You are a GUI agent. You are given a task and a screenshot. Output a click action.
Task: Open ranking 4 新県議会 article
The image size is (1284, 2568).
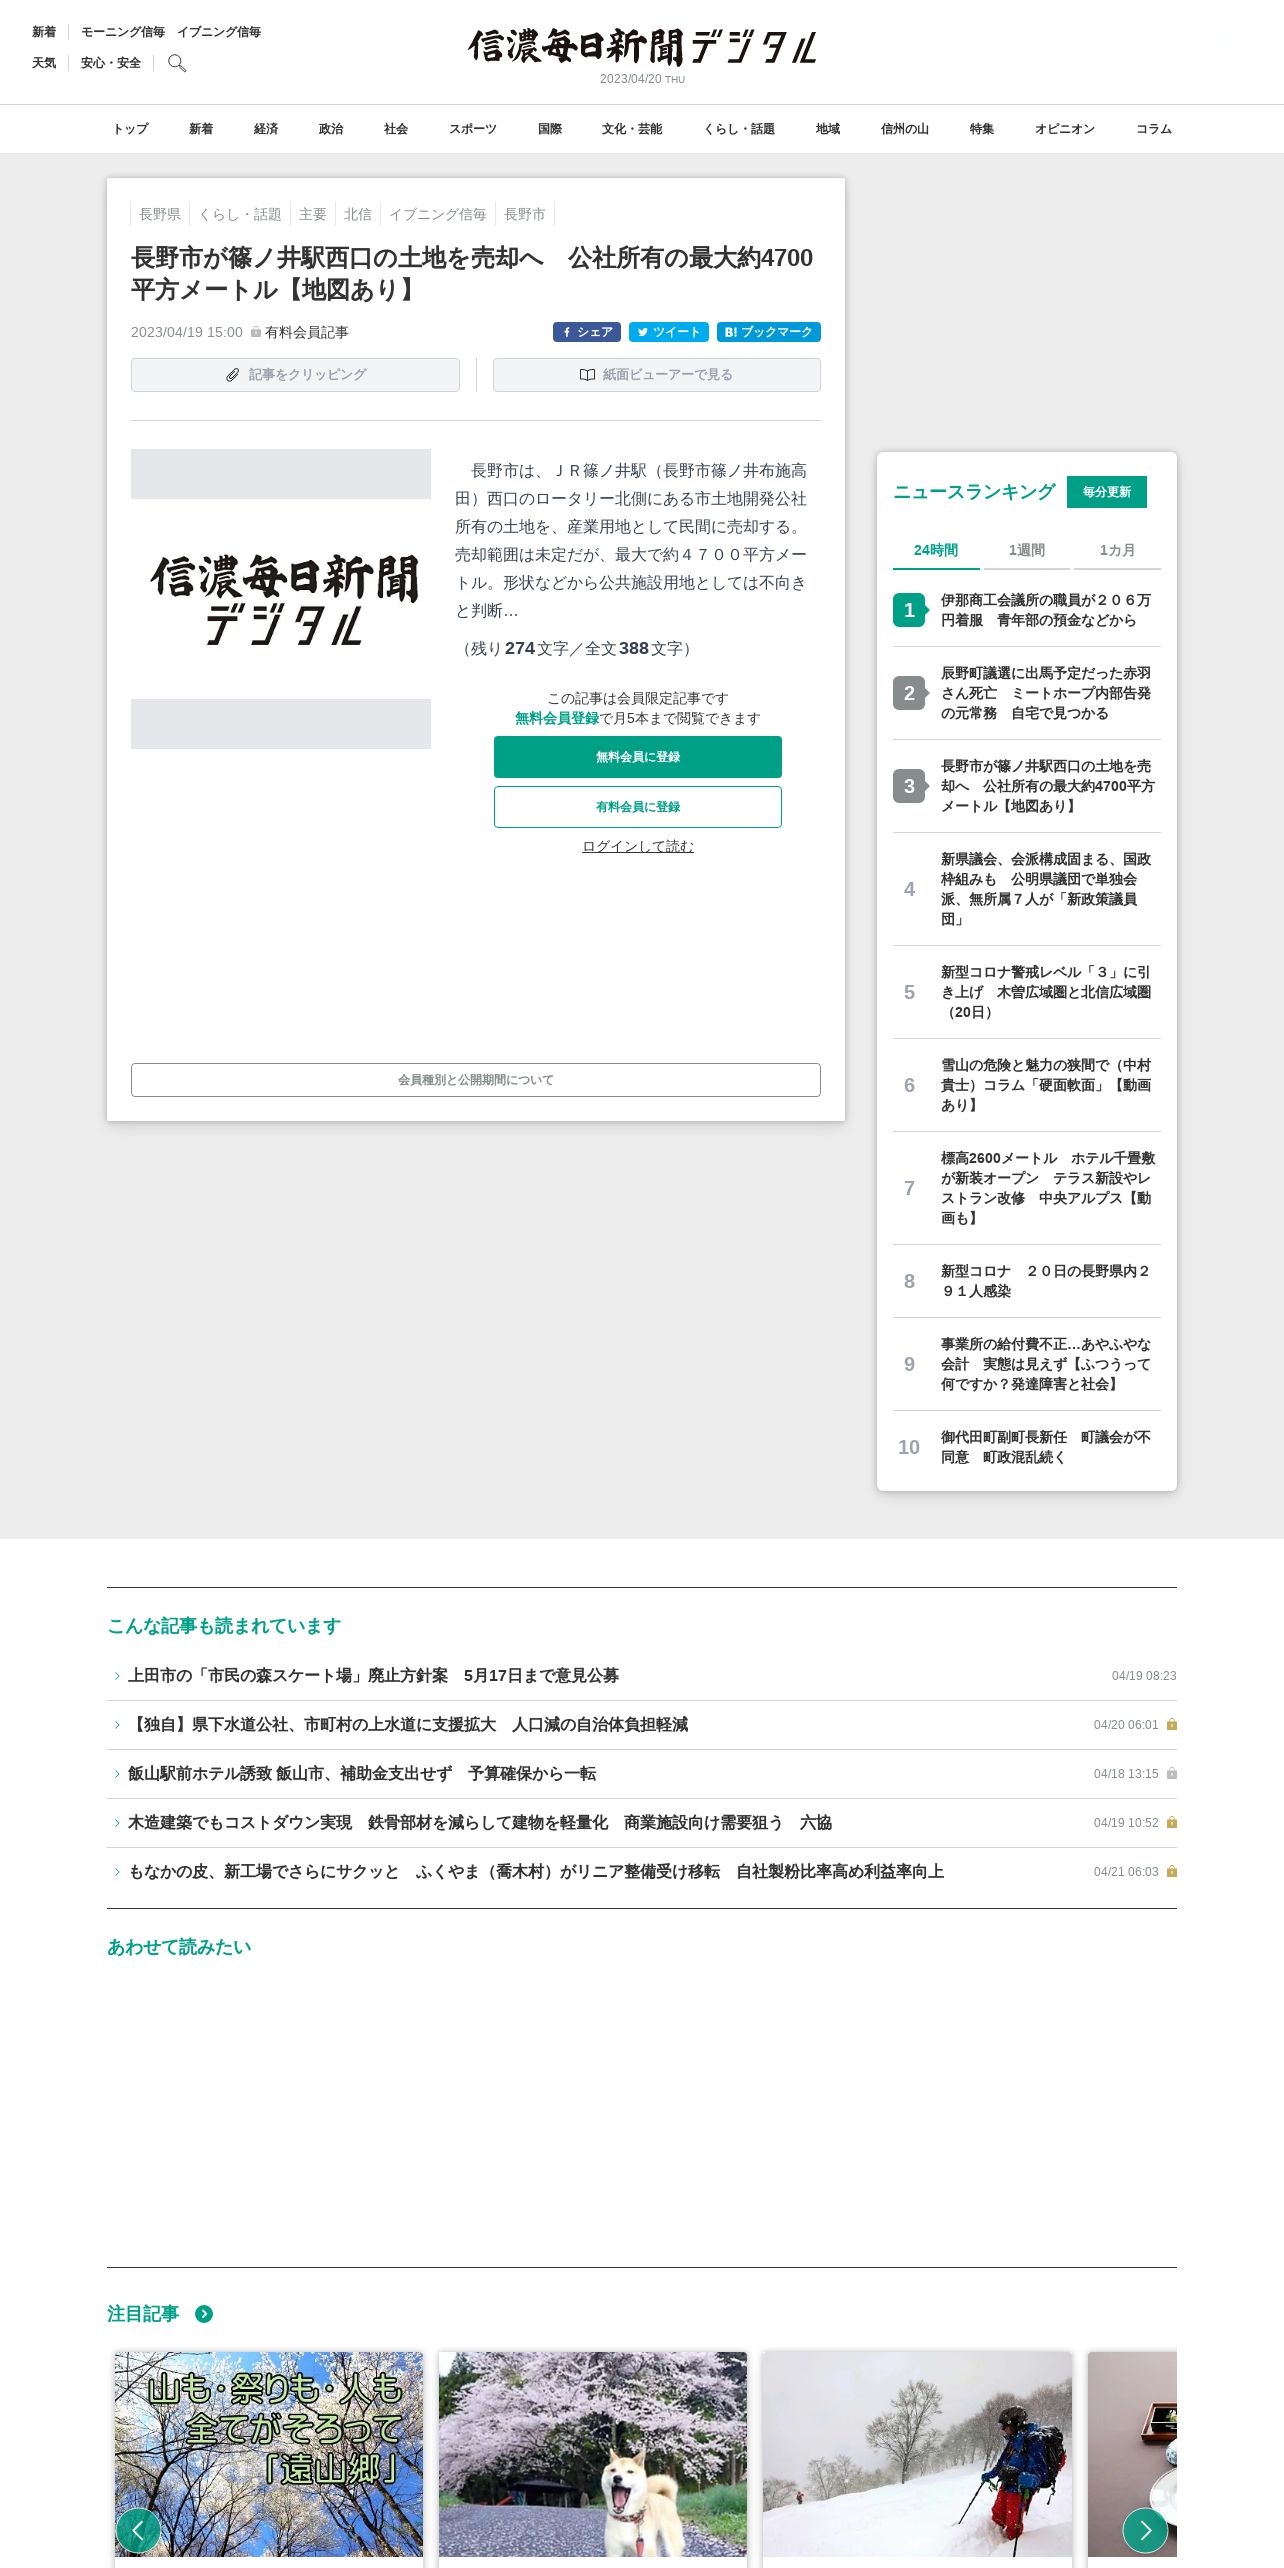[x=1027, y=889]
